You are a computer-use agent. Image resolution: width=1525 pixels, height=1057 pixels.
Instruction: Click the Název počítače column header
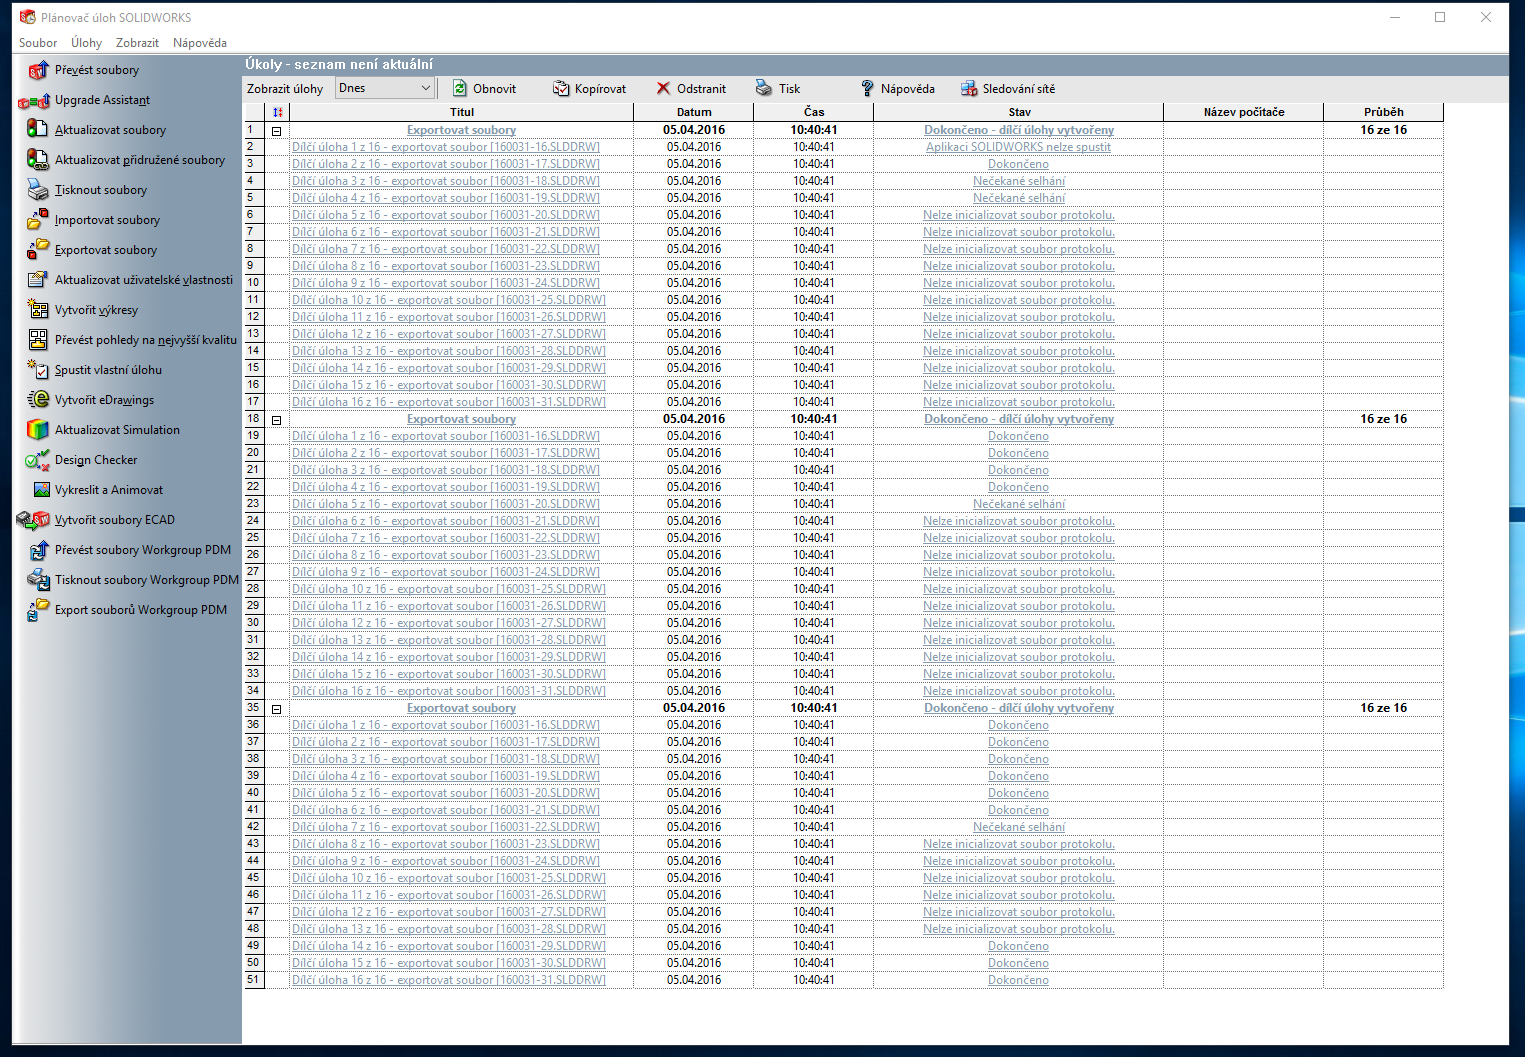click(x=1244, y=112)
